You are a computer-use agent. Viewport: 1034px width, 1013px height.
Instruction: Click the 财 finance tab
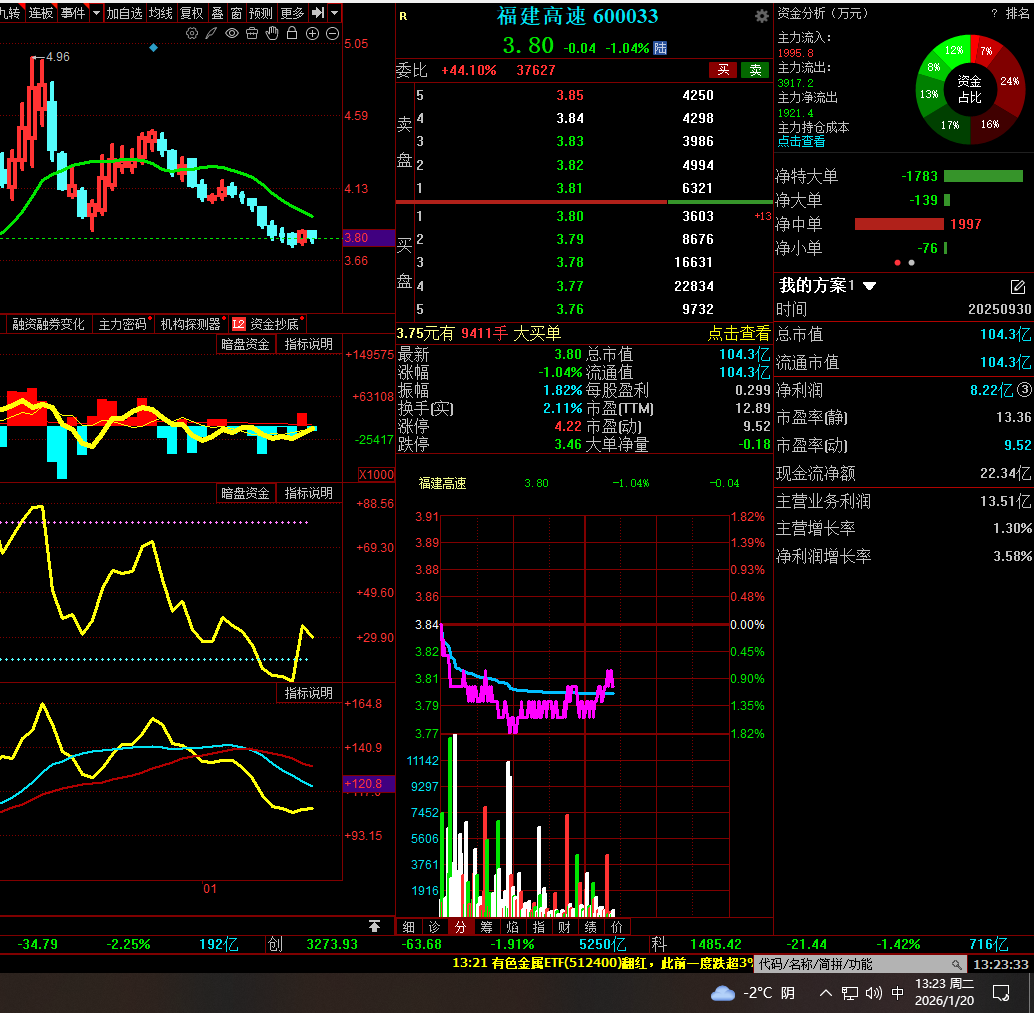[564, 927]
